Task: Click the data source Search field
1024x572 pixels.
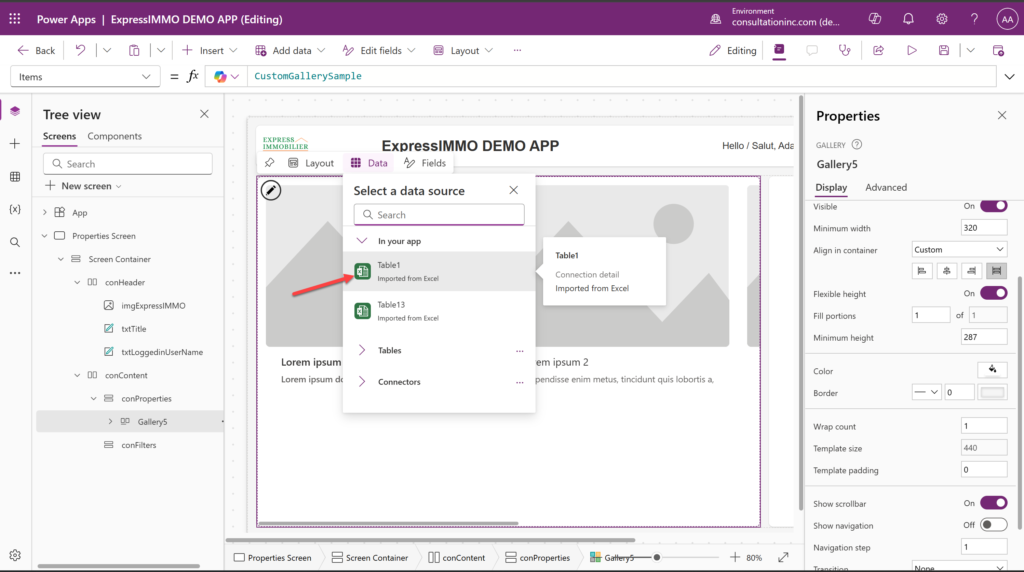Action: pos(439,214)
